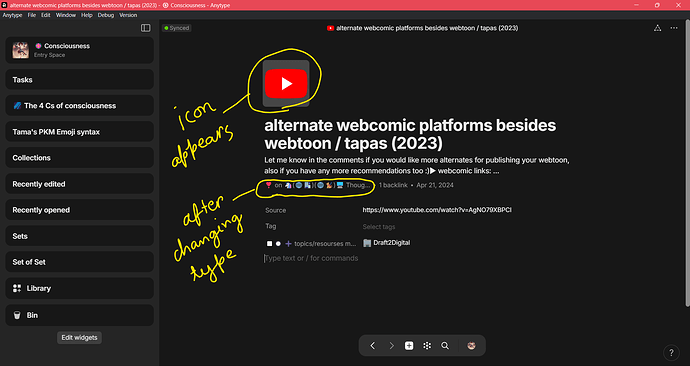The image size is (690, 366).
Task: Open the Set of Set widget
Action: click(x=80, y=262)
